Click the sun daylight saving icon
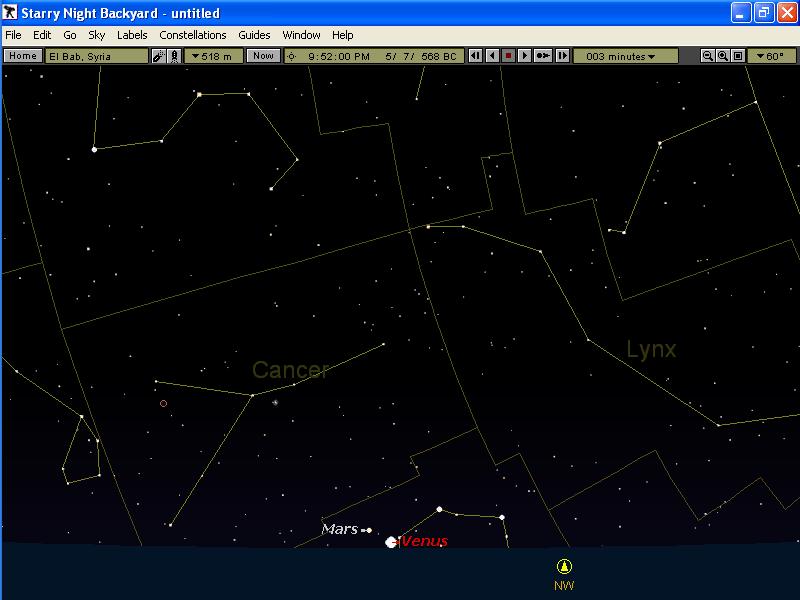 tap(291, 56)
